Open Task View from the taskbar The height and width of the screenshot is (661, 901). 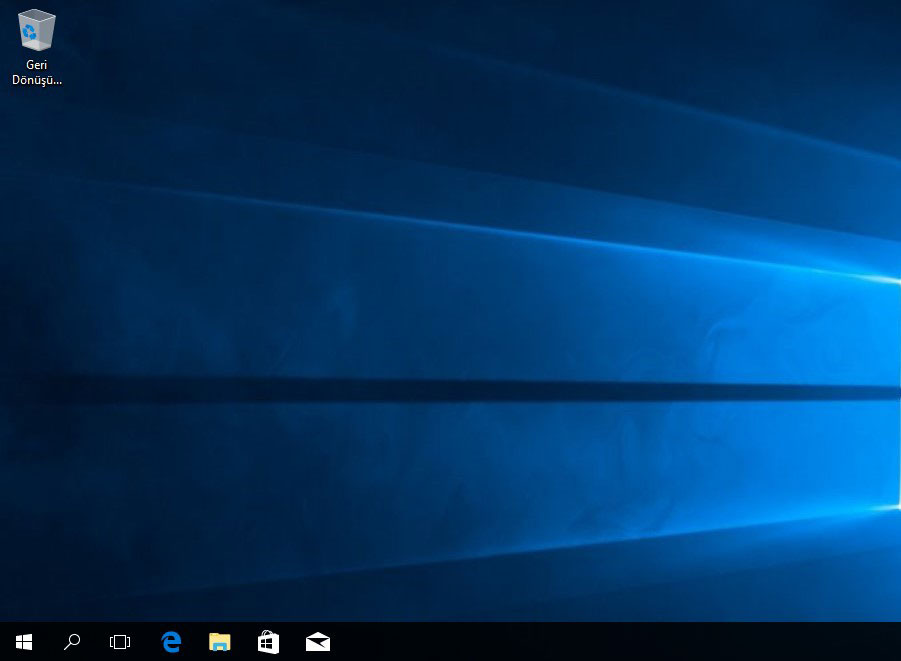tap(120, 642)
